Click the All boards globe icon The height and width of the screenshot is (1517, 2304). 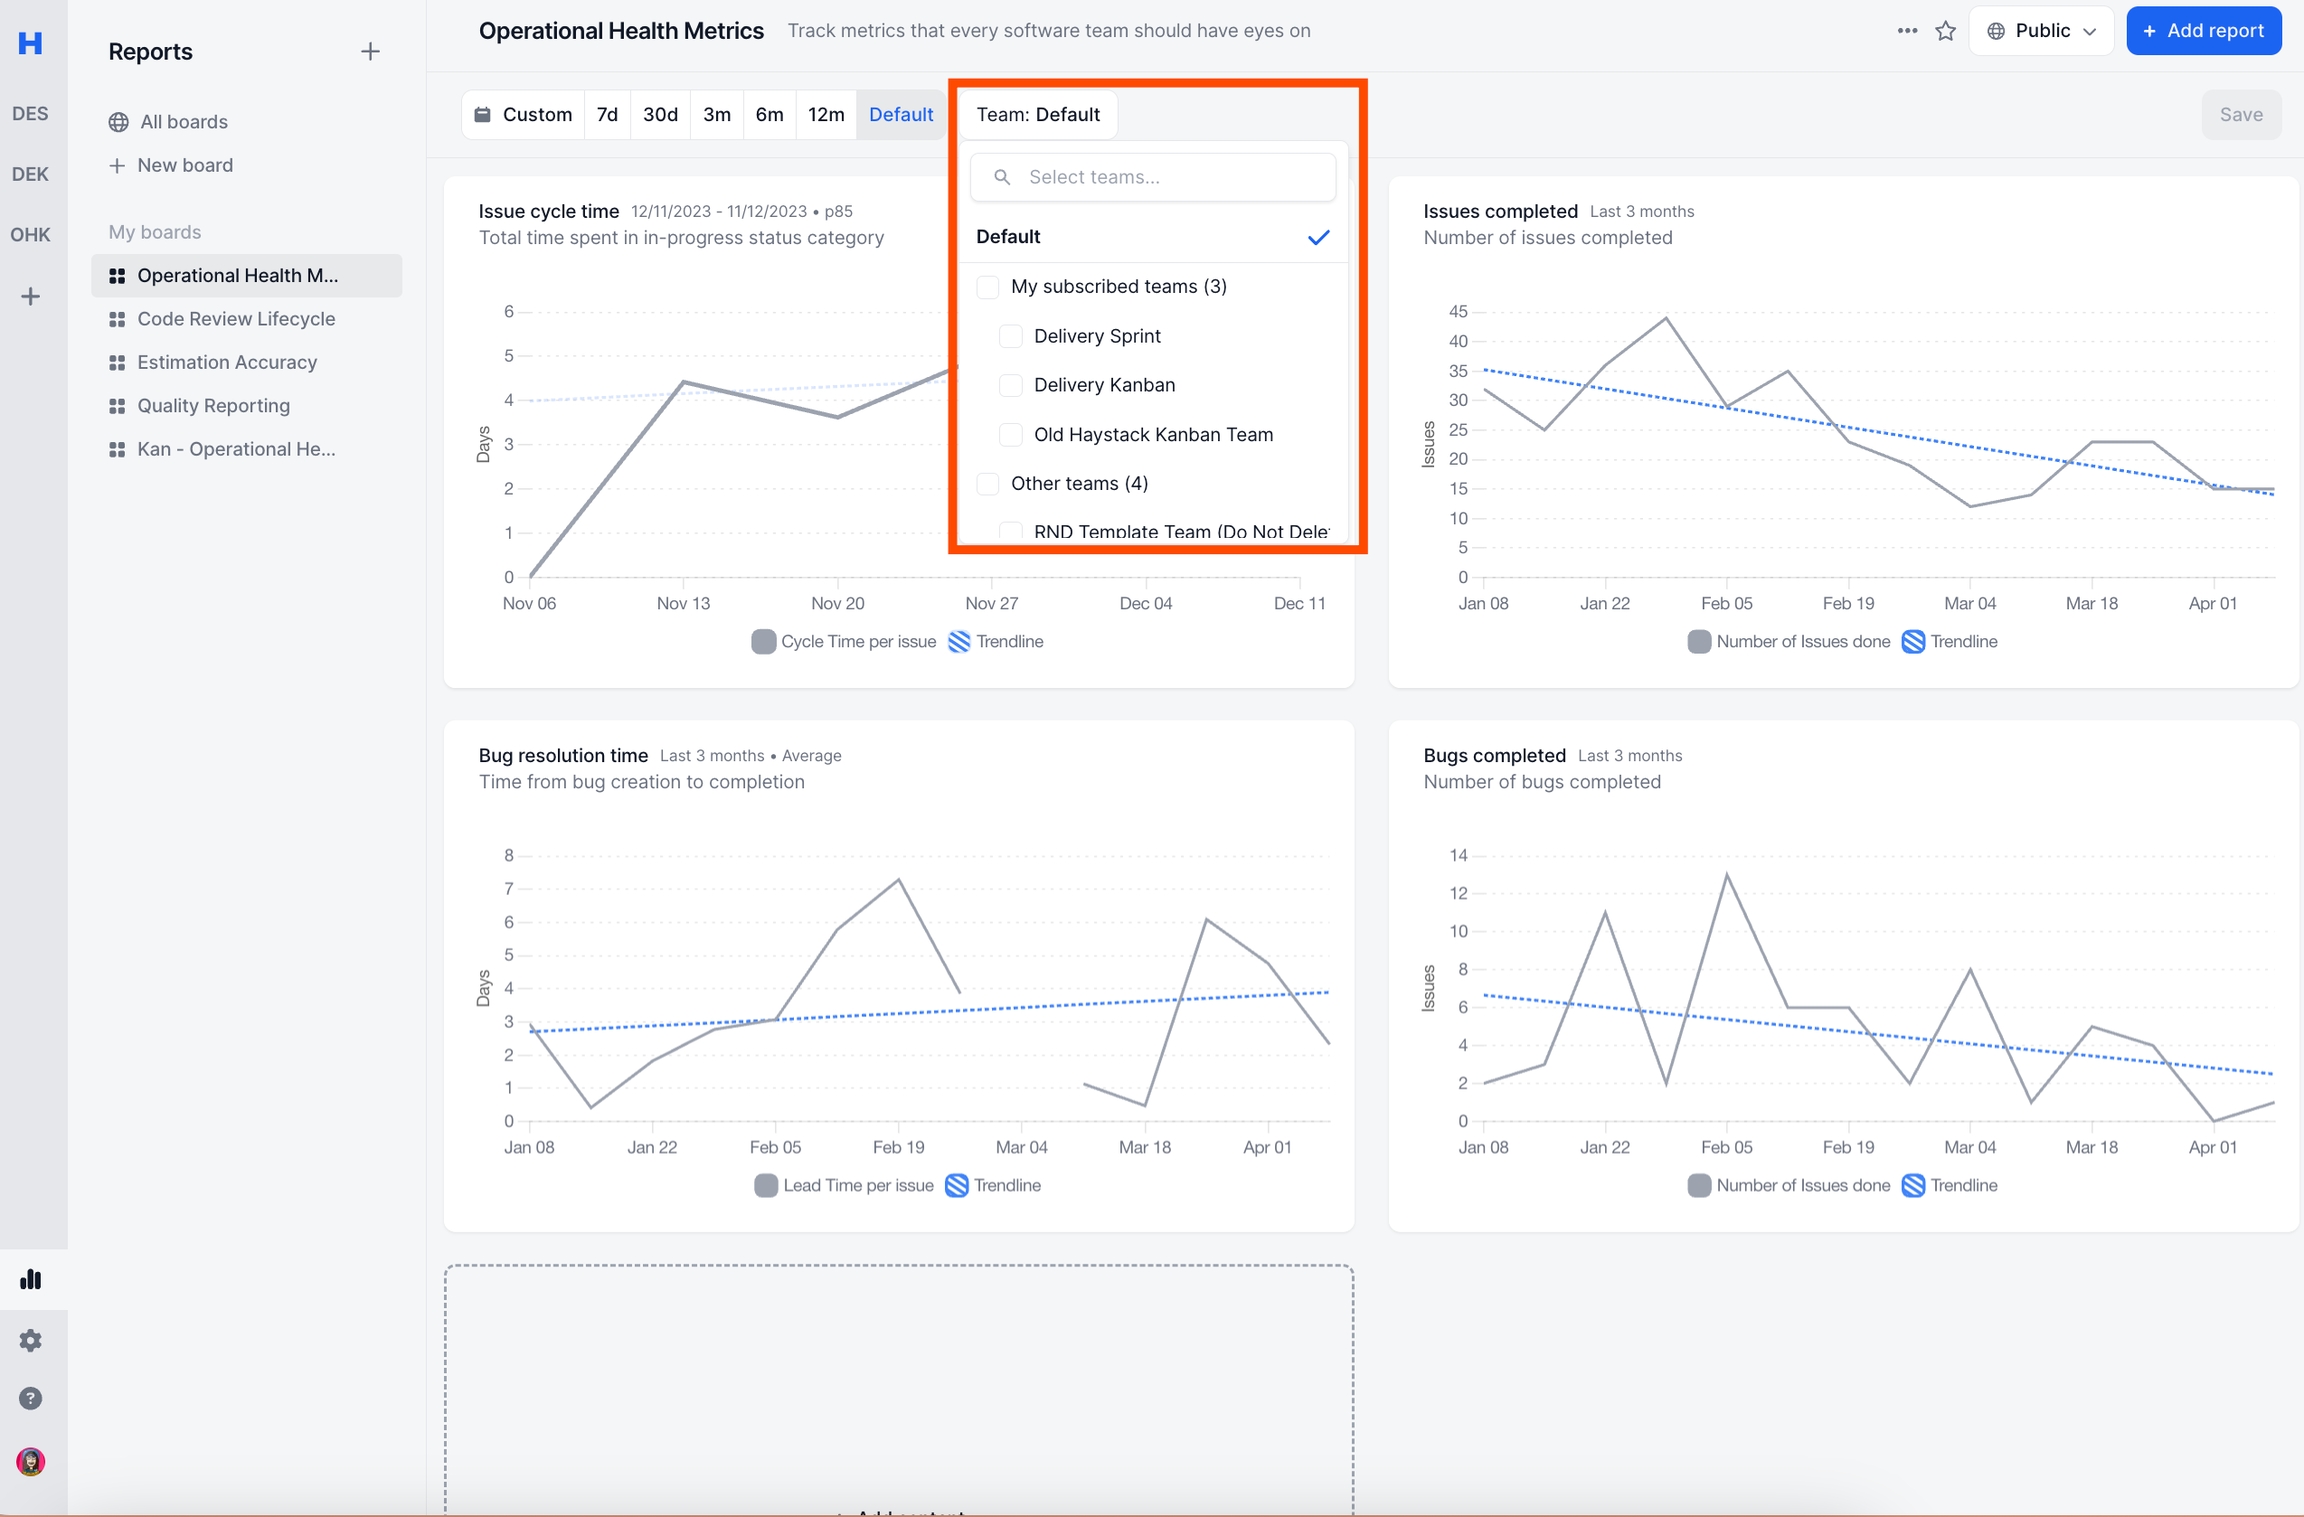tap(118, 122)
